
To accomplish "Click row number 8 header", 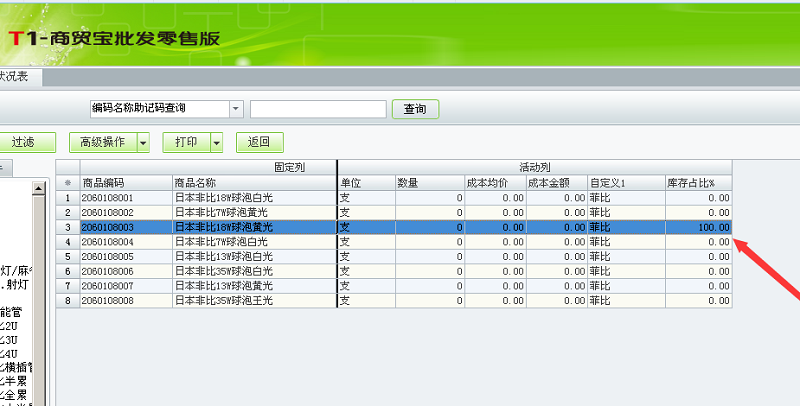I will pos(68,301).
